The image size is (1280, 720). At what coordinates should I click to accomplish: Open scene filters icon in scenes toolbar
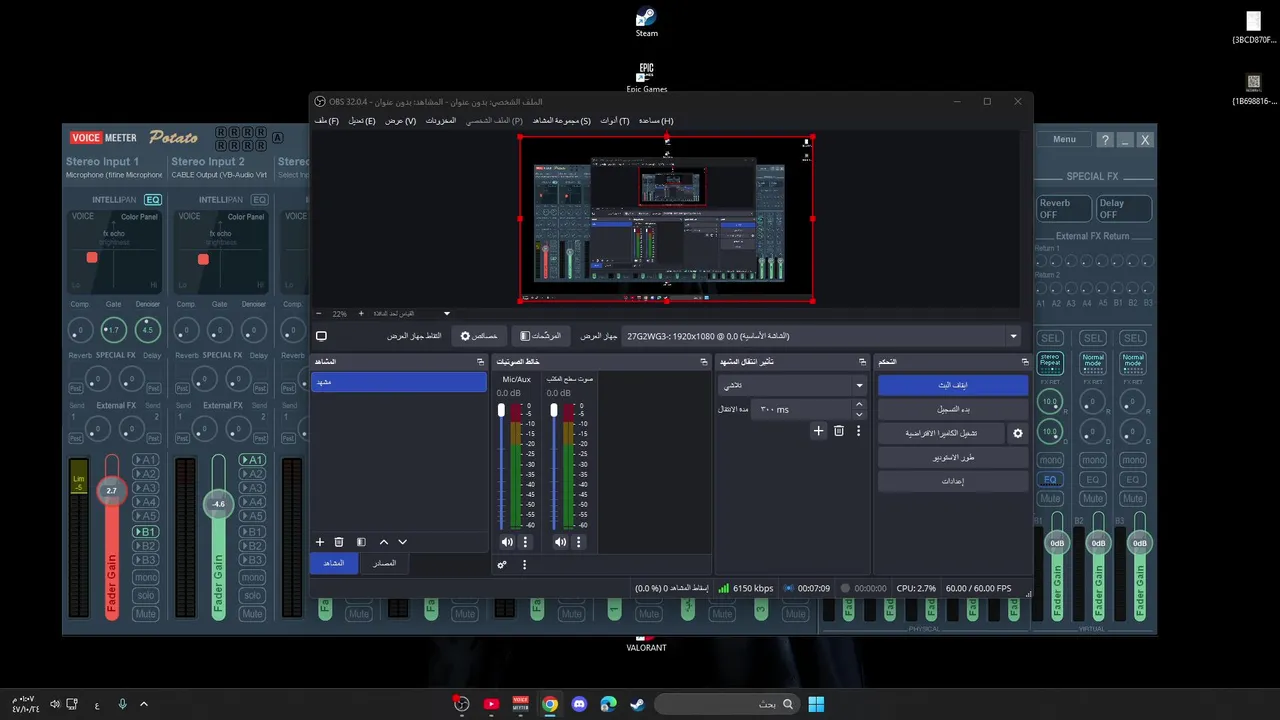coord(361,542)
